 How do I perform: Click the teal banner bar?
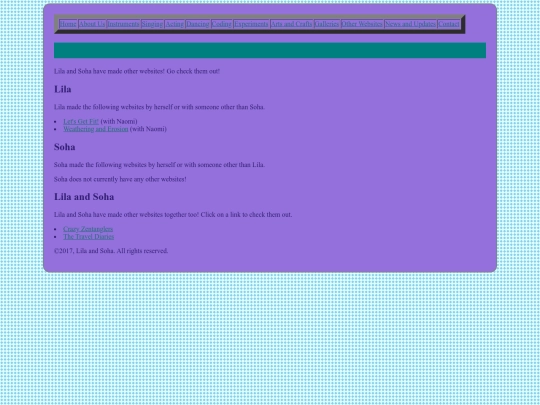pos(270,50)
